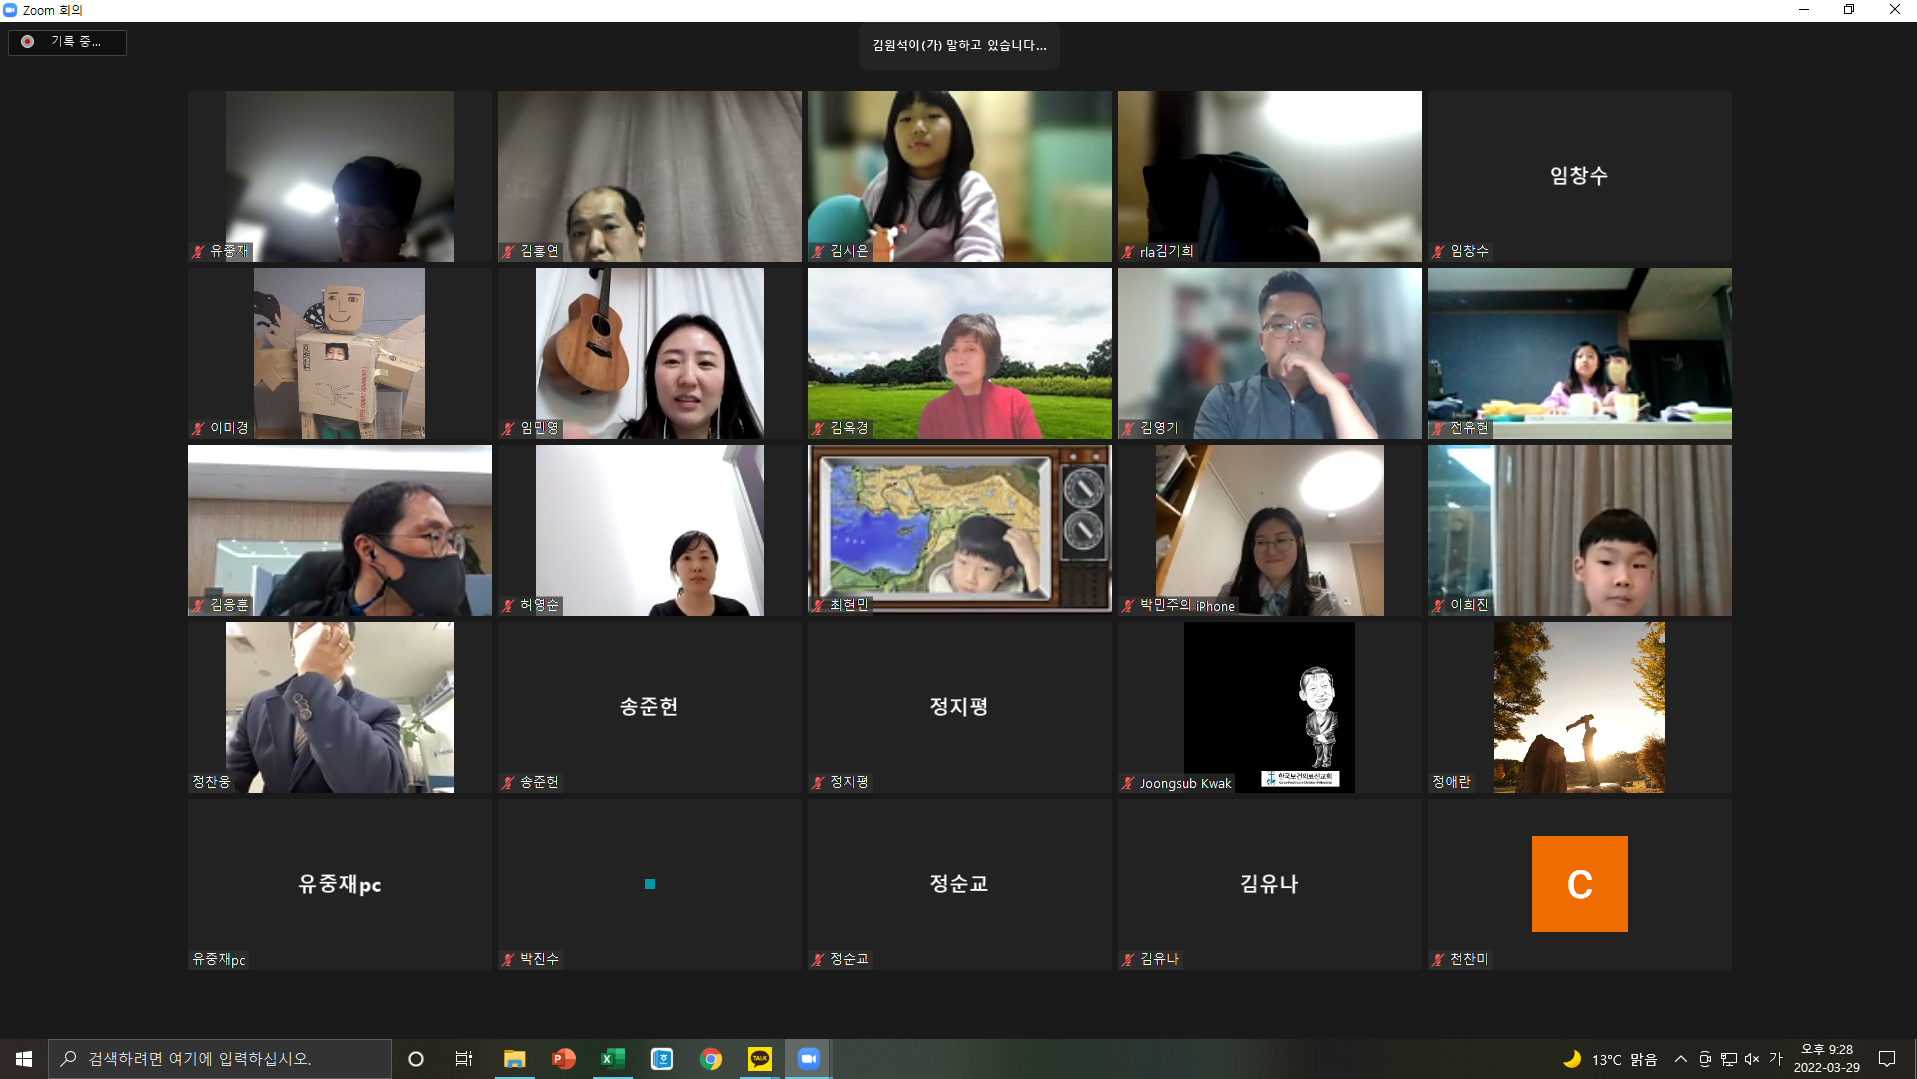Expand the hidden system tray icons chevron
1917x1079 pixels.
[x=1680, y=1058]
